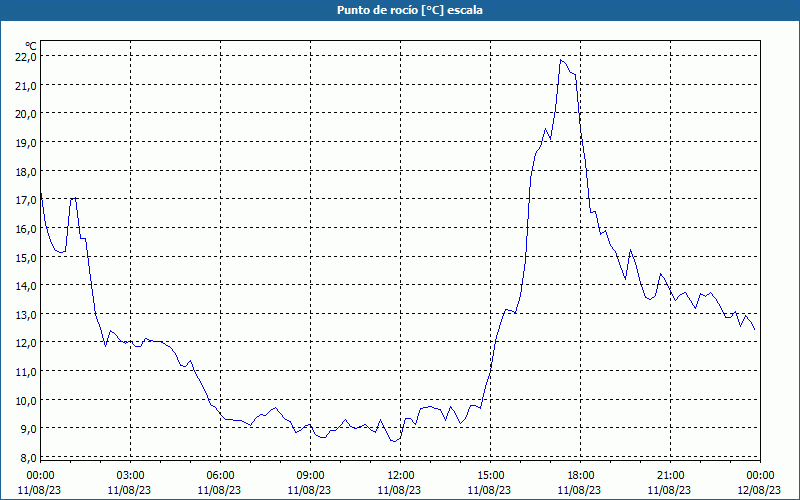Click the 06:00 time label
Image resolution: width=800 pixels, height=500 pixels.
220,476
